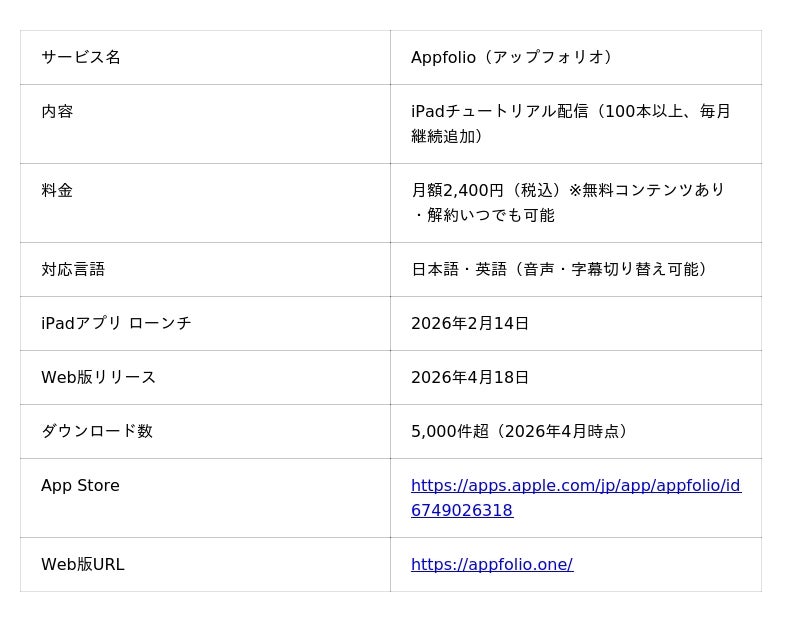Open the App Store apps.apple.com link
This screenshot has width=800, height=622.
(x=575, y=486)
